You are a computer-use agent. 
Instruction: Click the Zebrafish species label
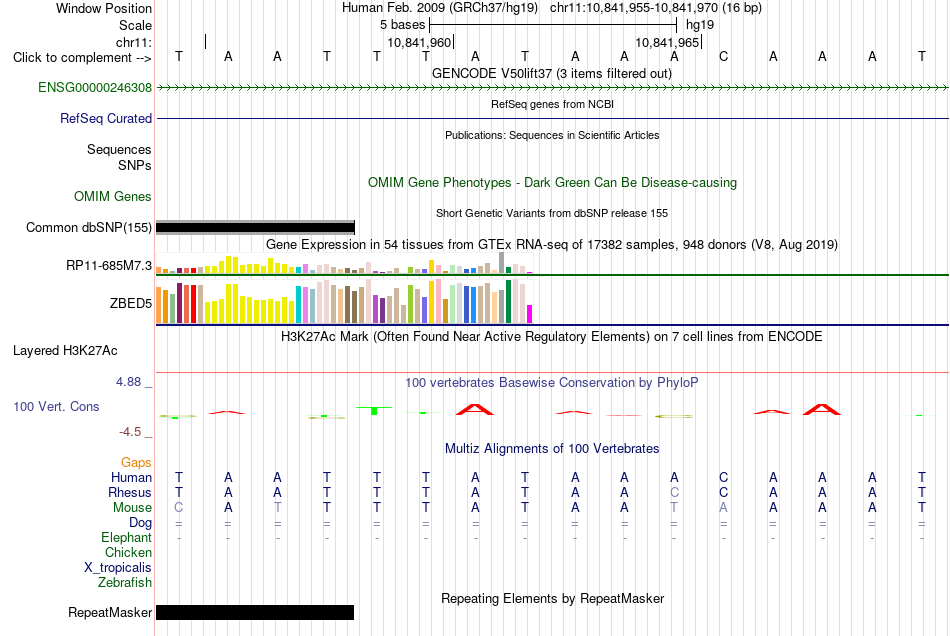pyautogui.click(x=125, y=582)
